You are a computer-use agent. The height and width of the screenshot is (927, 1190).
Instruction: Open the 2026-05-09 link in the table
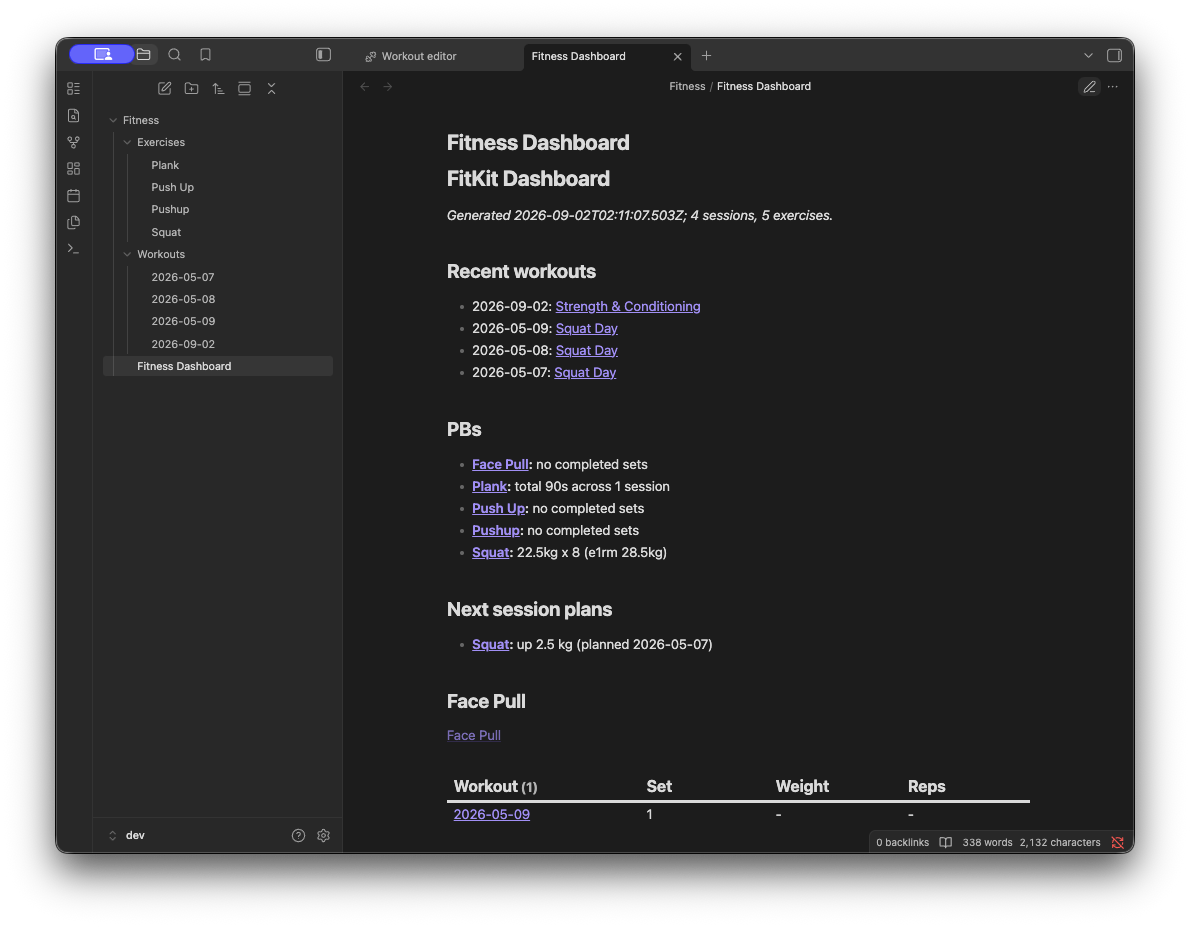(x=492, y=814)
